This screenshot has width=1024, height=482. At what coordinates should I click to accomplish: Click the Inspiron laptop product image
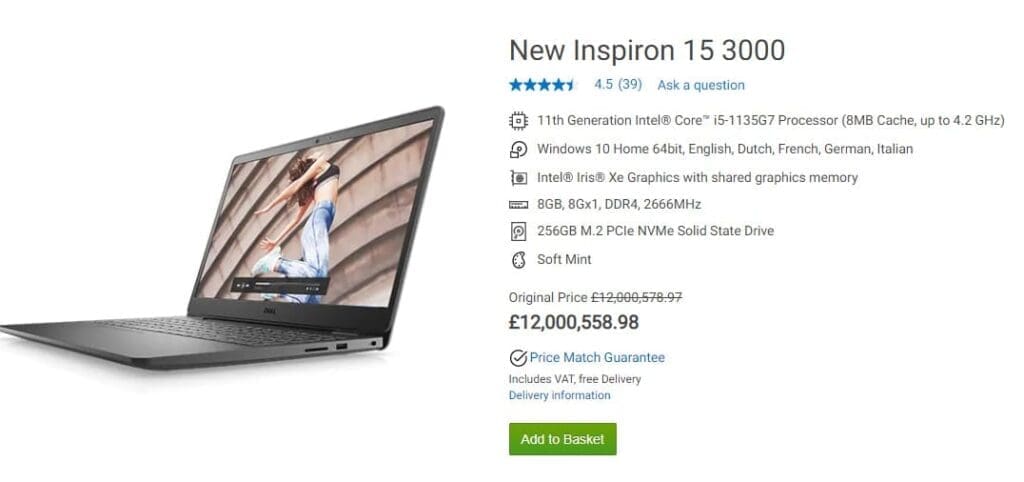coord(222,238)
